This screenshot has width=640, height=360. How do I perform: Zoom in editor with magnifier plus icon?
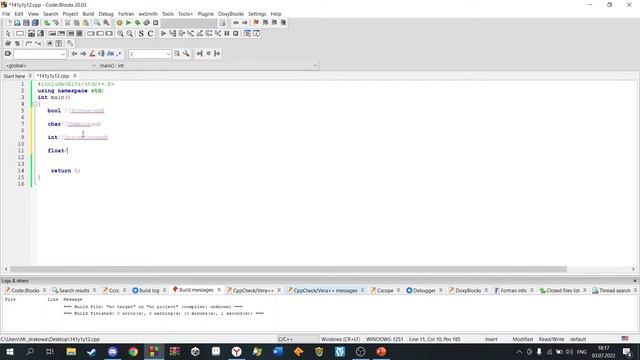[x=120, y=33]
